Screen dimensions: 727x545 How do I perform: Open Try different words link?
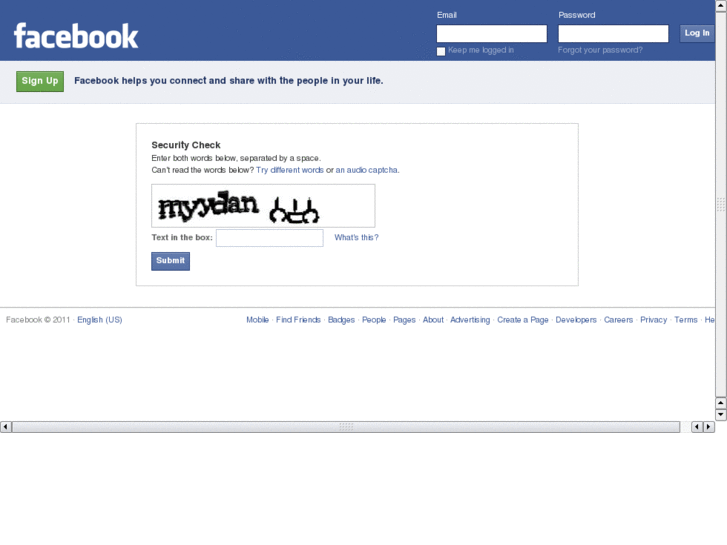pos(290,170)
